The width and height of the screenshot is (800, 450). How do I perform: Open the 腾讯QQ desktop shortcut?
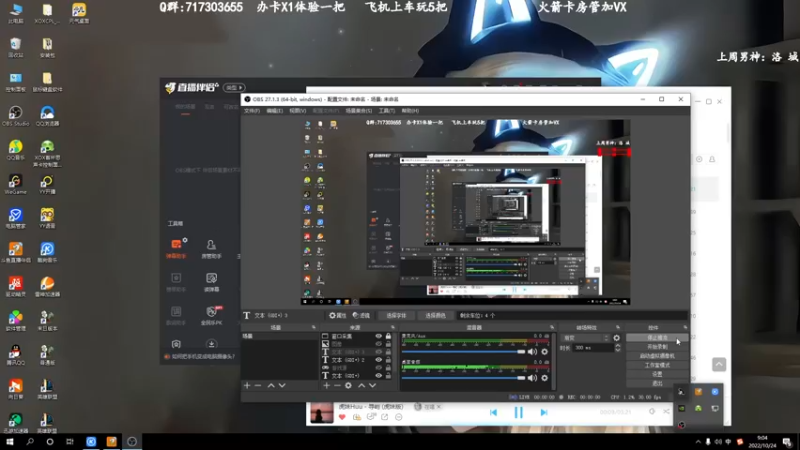(x=15, y=355)
